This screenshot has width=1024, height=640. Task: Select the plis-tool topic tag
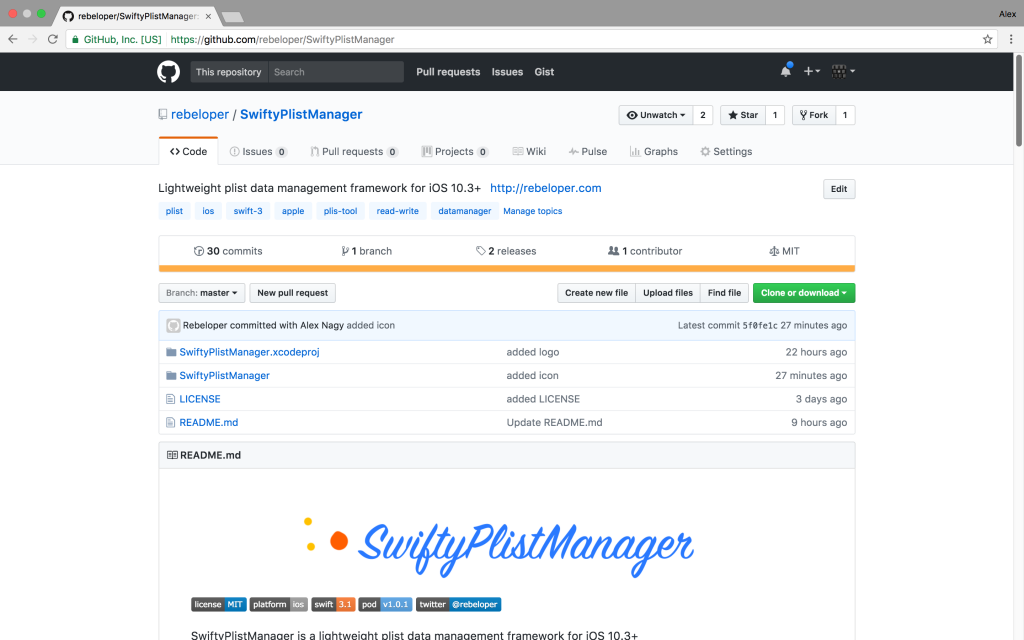pos(340,211)
